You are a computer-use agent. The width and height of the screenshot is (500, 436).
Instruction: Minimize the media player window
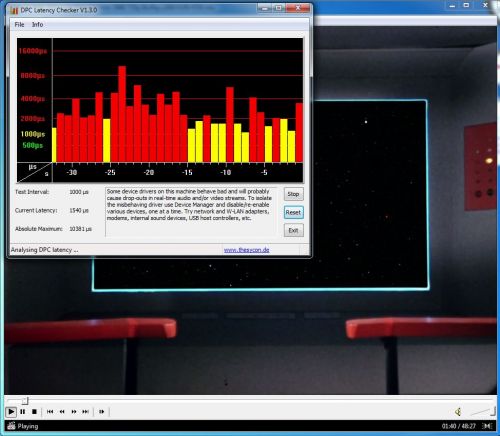coord(452,5)
